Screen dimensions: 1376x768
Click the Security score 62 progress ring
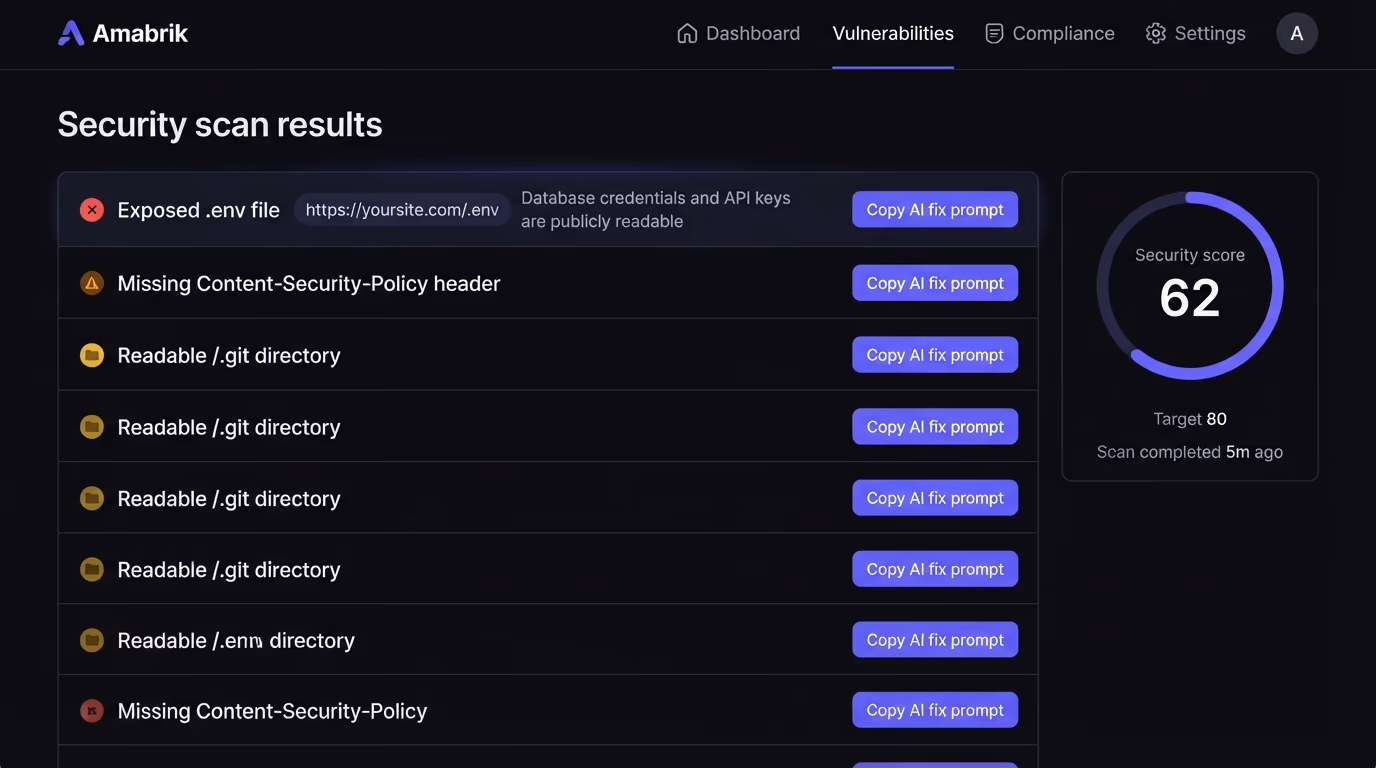(1190, 285)
